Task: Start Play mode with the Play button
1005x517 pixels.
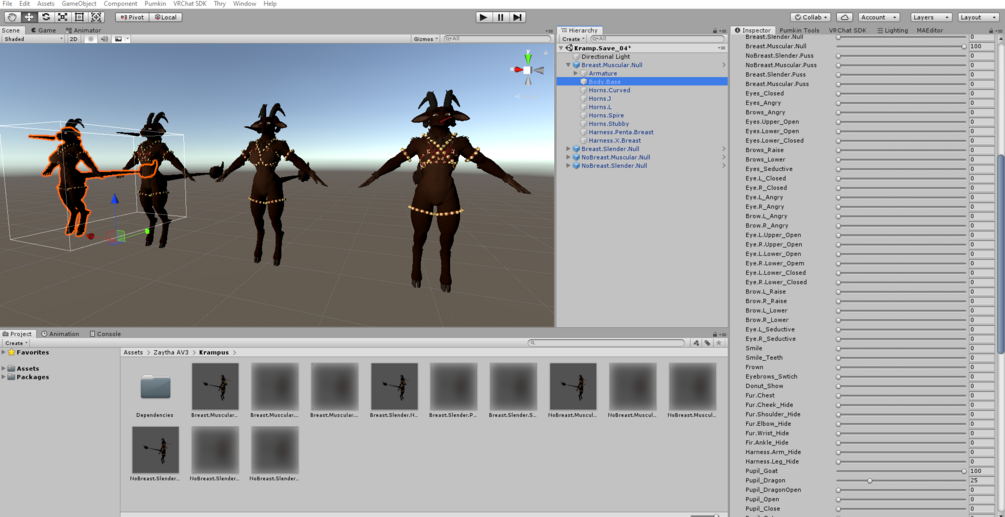Action: pos(483,17)
